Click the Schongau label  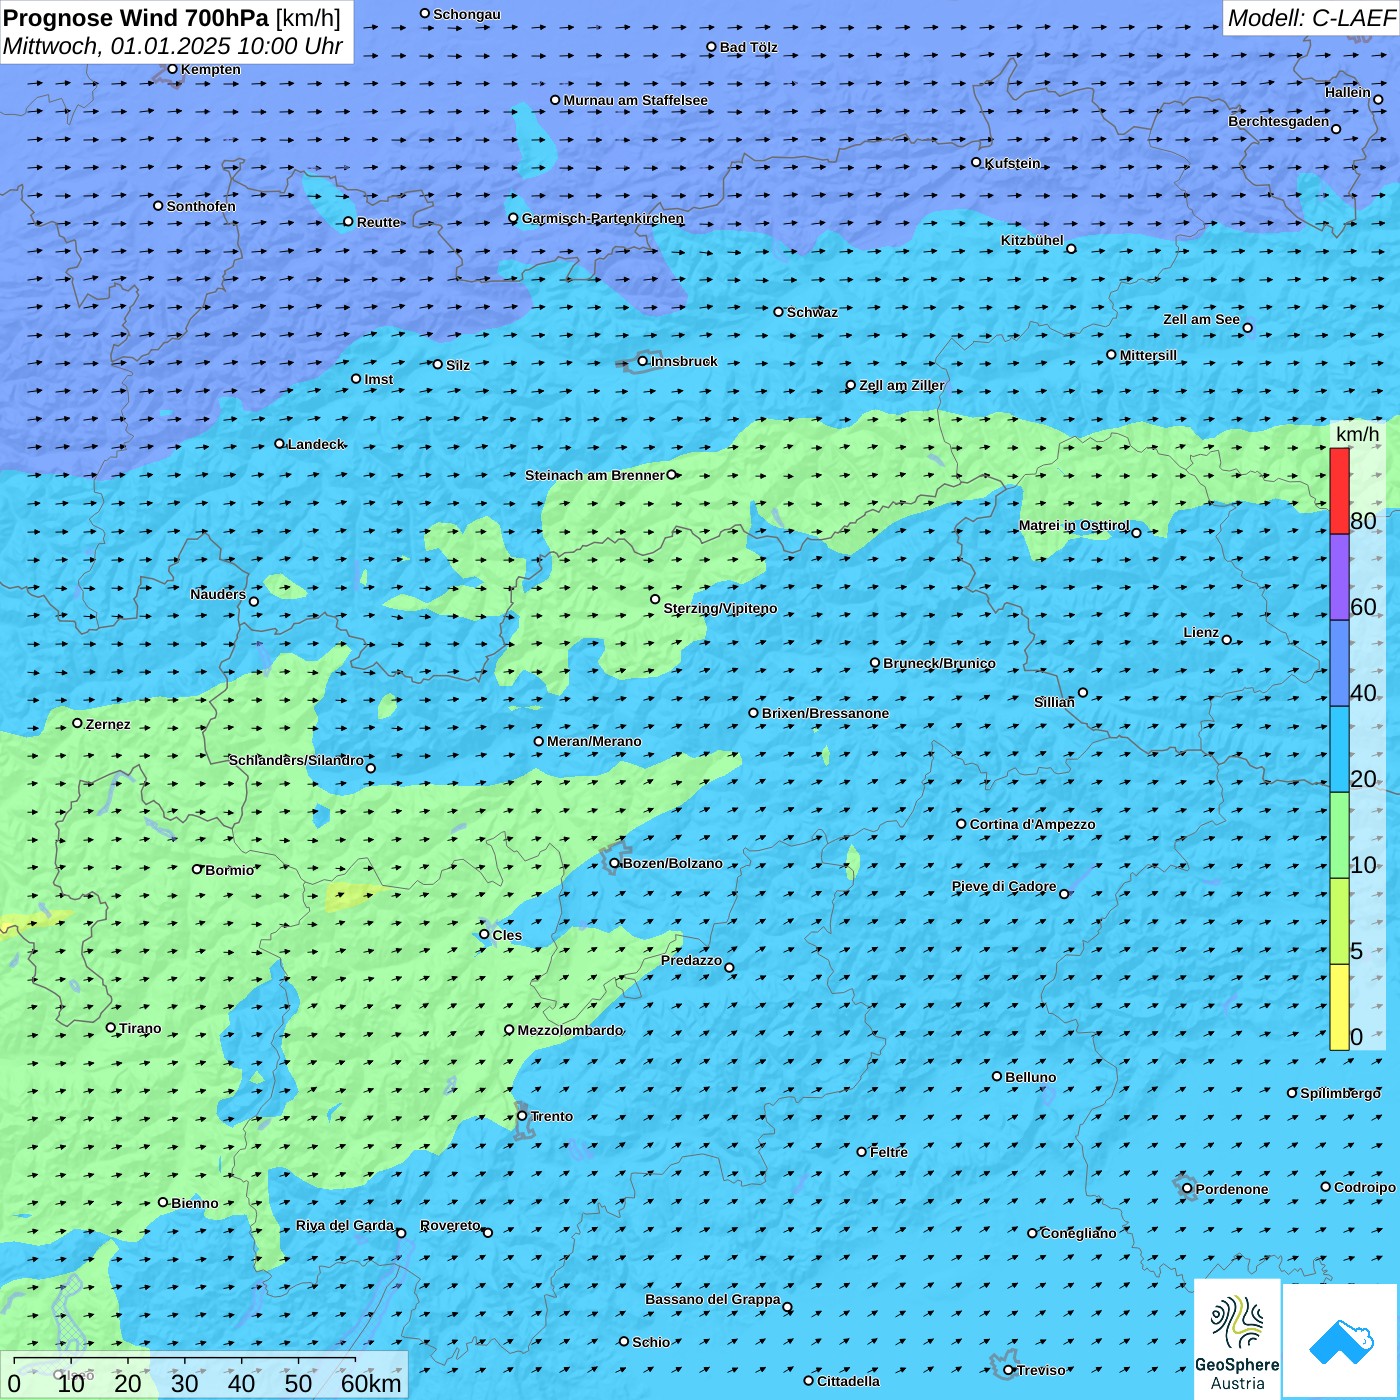466,14
